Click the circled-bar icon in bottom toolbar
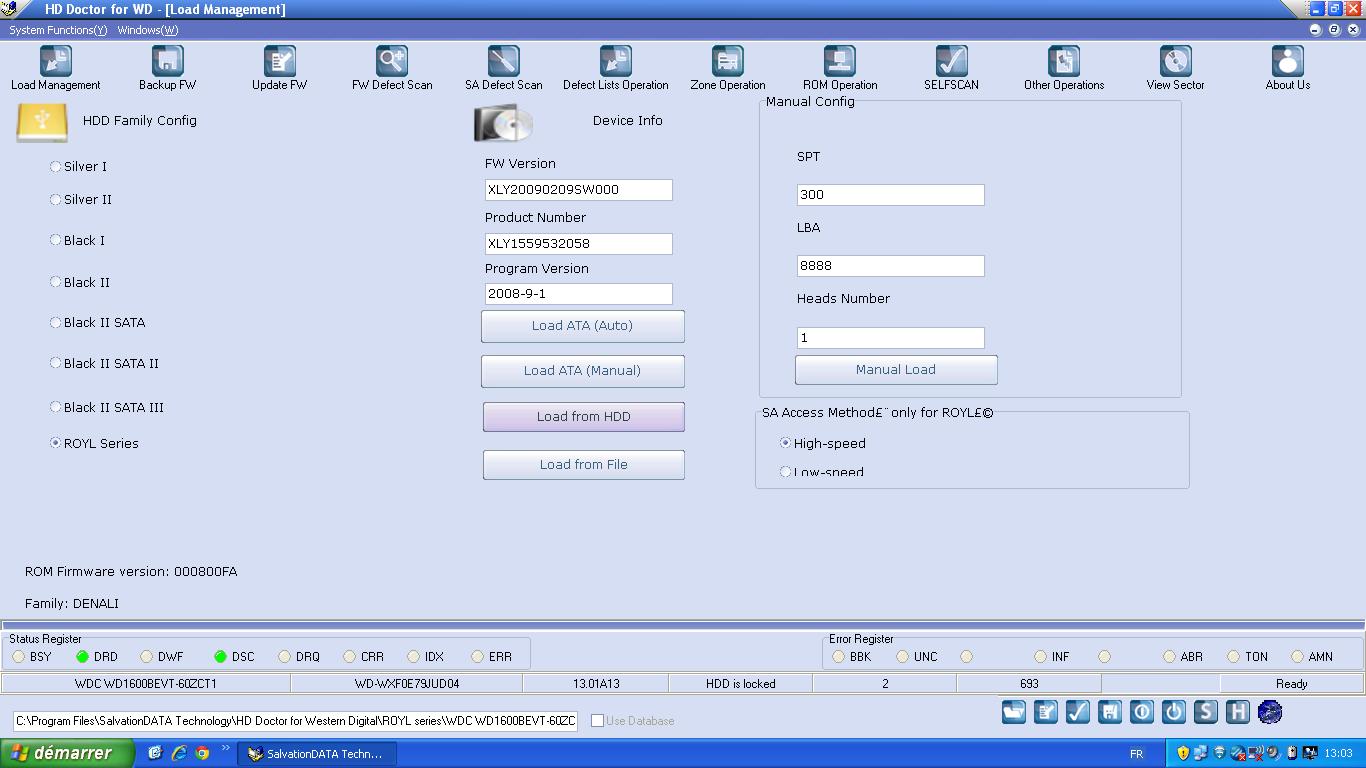This screenshot has height=768, width=1366. (x=1142, y=712)
